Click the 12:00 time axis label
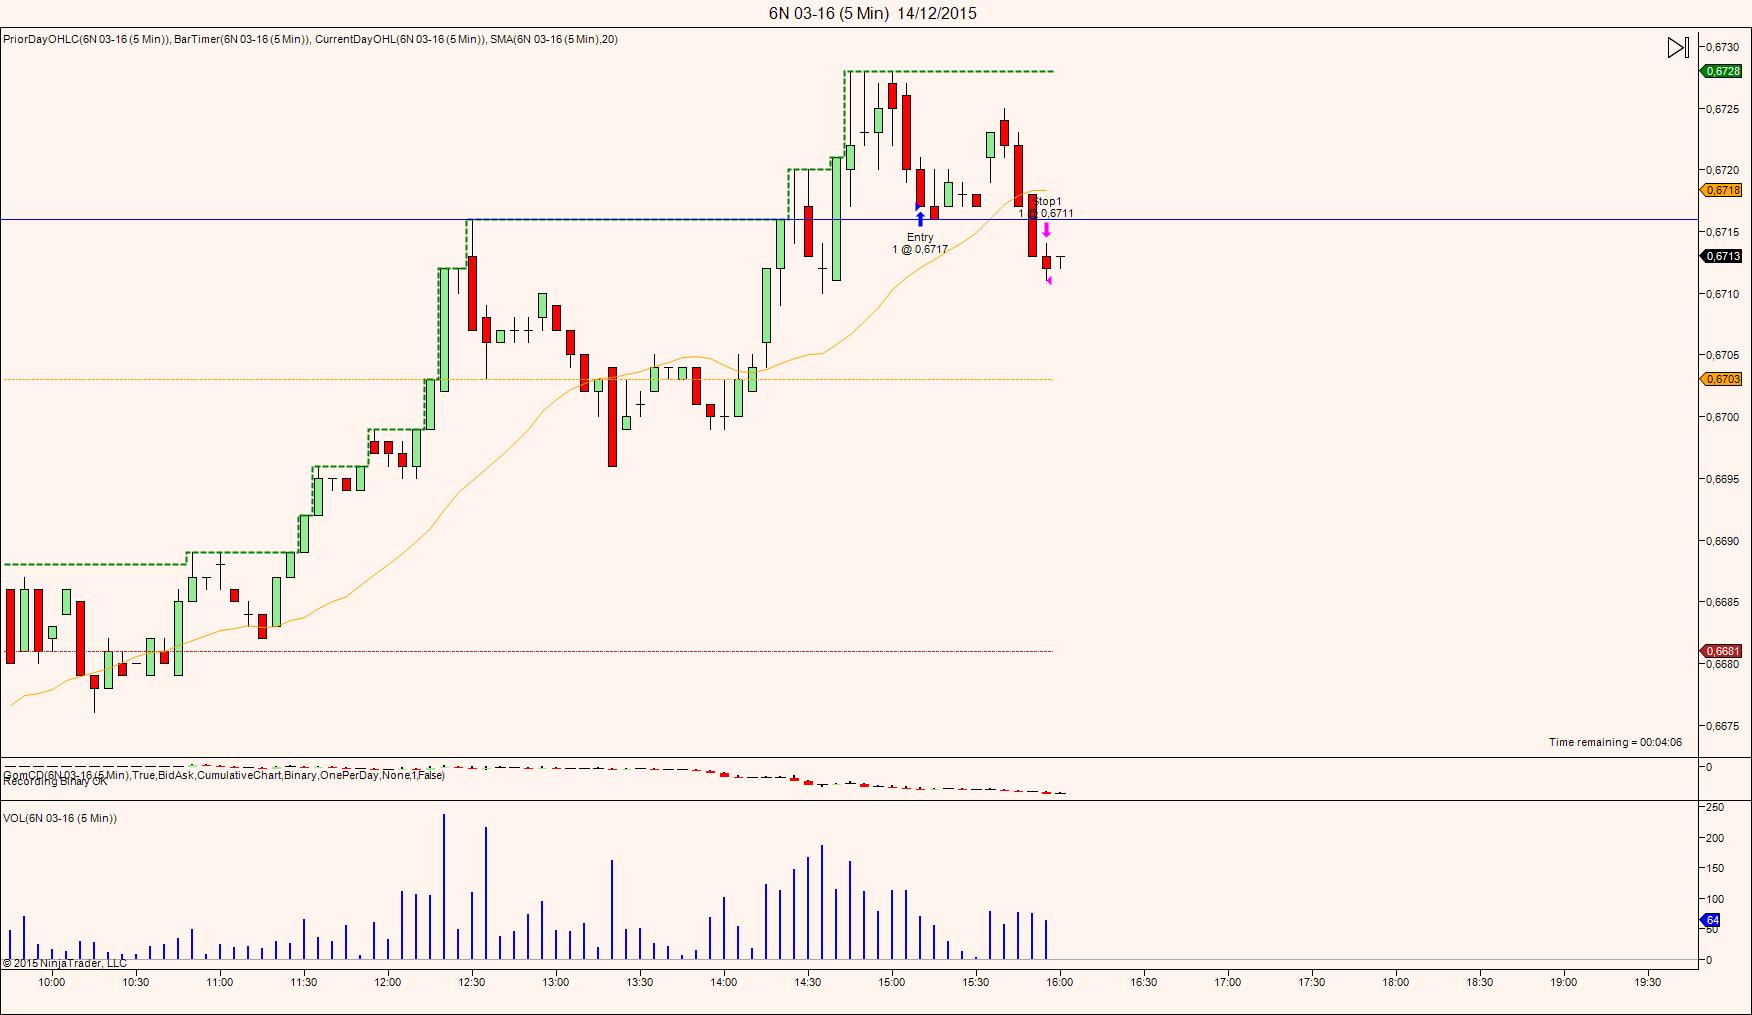This screenshot has height=1015, width=1752. click(x=387, y=982)
